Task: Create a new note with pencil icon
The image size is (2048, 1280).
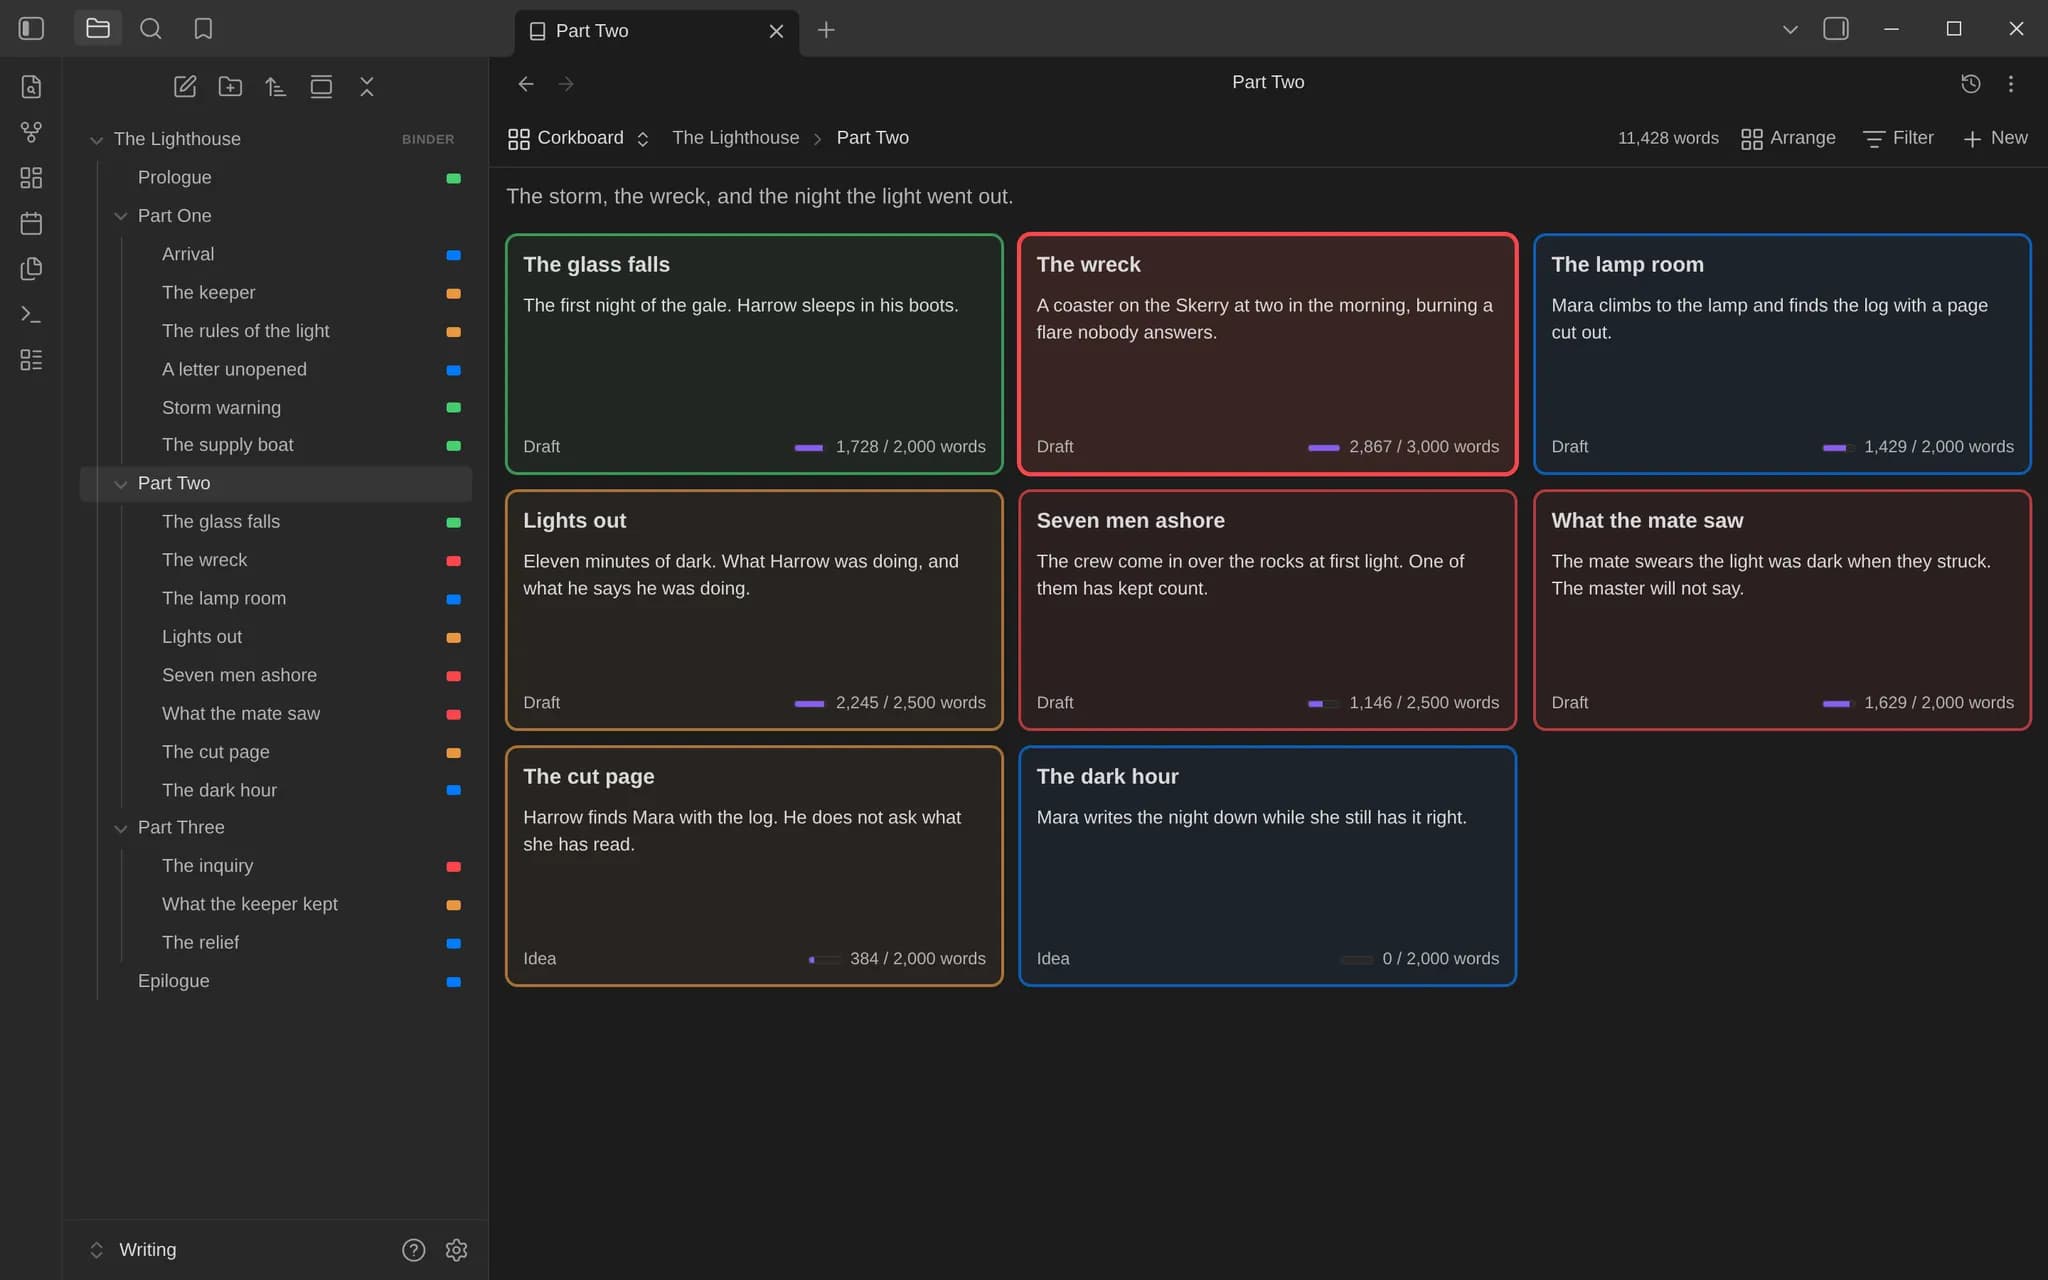Action: pyautogui.click(x=185, y=87)
